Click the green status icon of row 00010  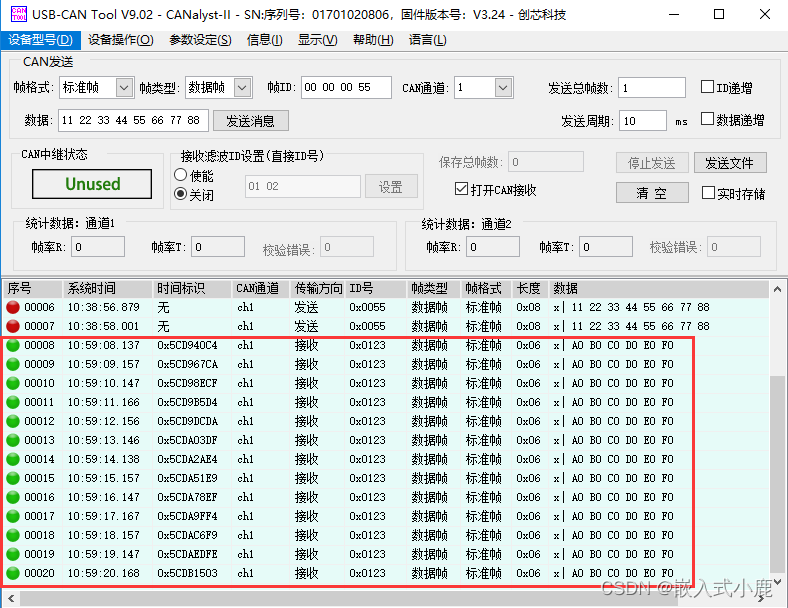coord(13,383)
